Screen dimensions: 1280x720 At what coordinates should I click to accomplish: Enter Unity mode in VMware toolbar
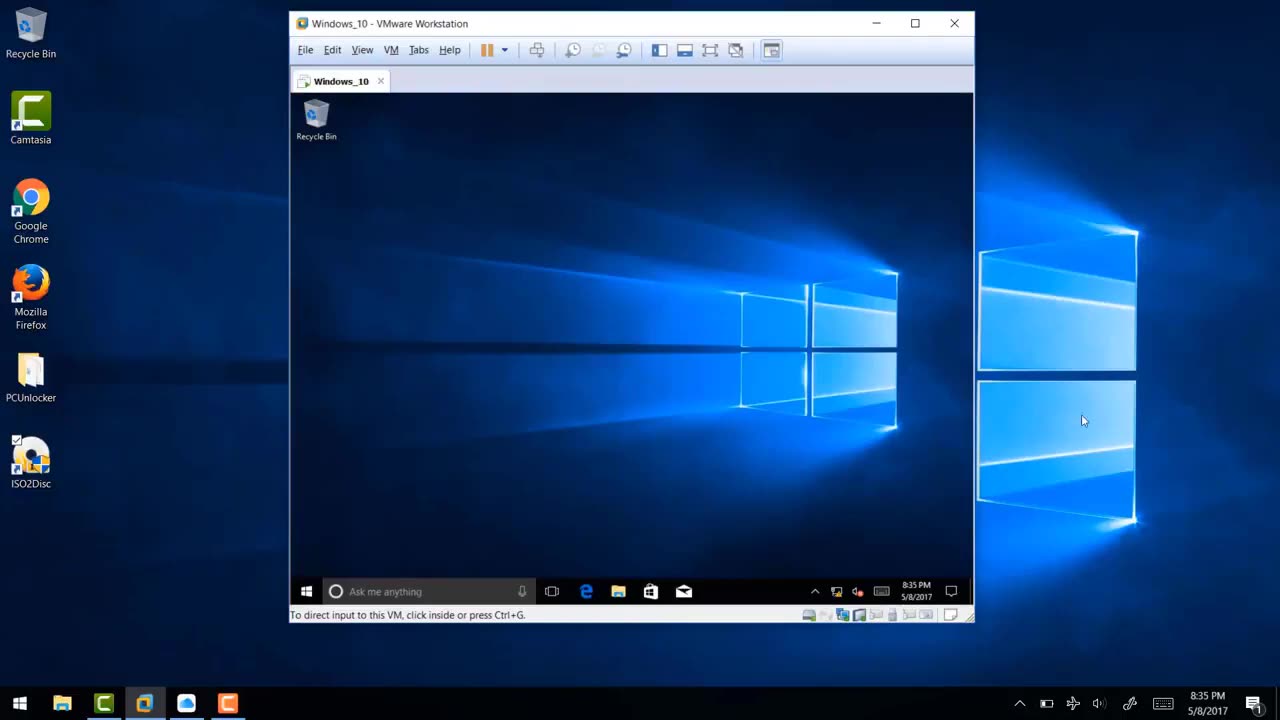coord(736,50)
